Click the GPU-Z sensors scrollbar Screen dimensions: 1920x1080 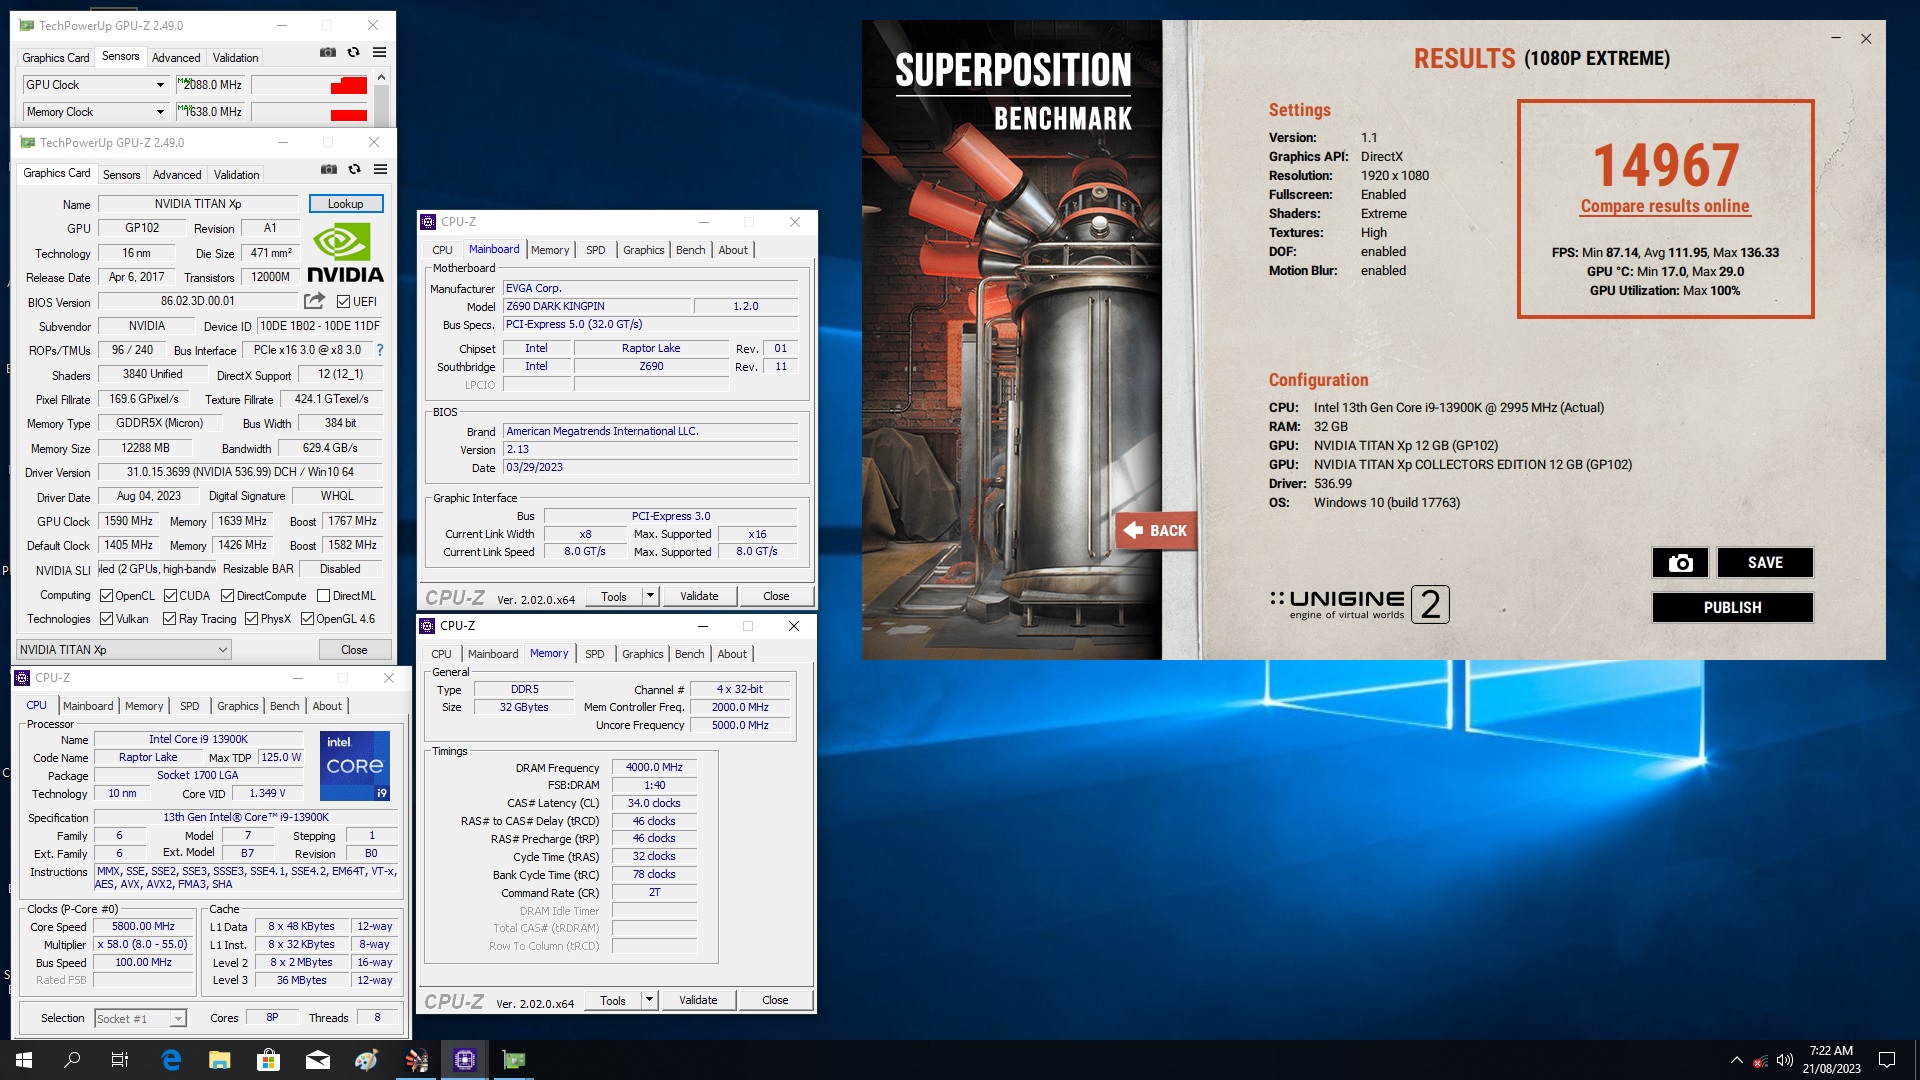point(381,97)
